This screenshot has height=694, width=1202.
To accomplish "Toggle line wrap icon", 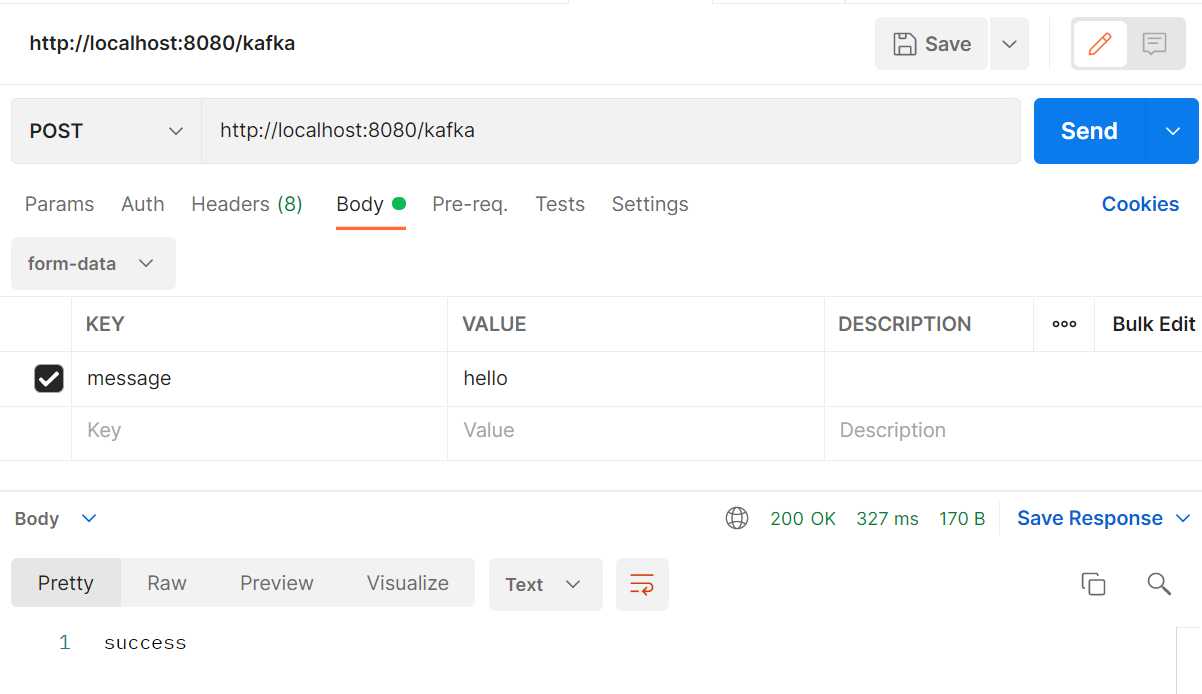I will [642, 584].
